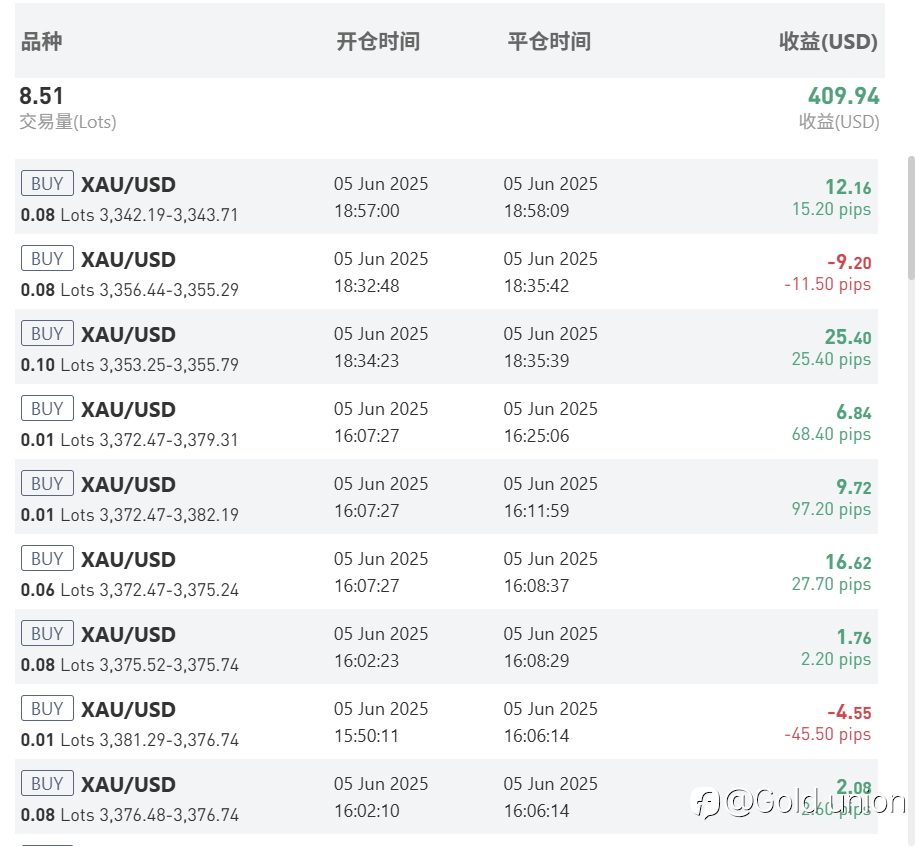Click -11.50 pips value
Screen dimensions: 915x850
(827, 285)
